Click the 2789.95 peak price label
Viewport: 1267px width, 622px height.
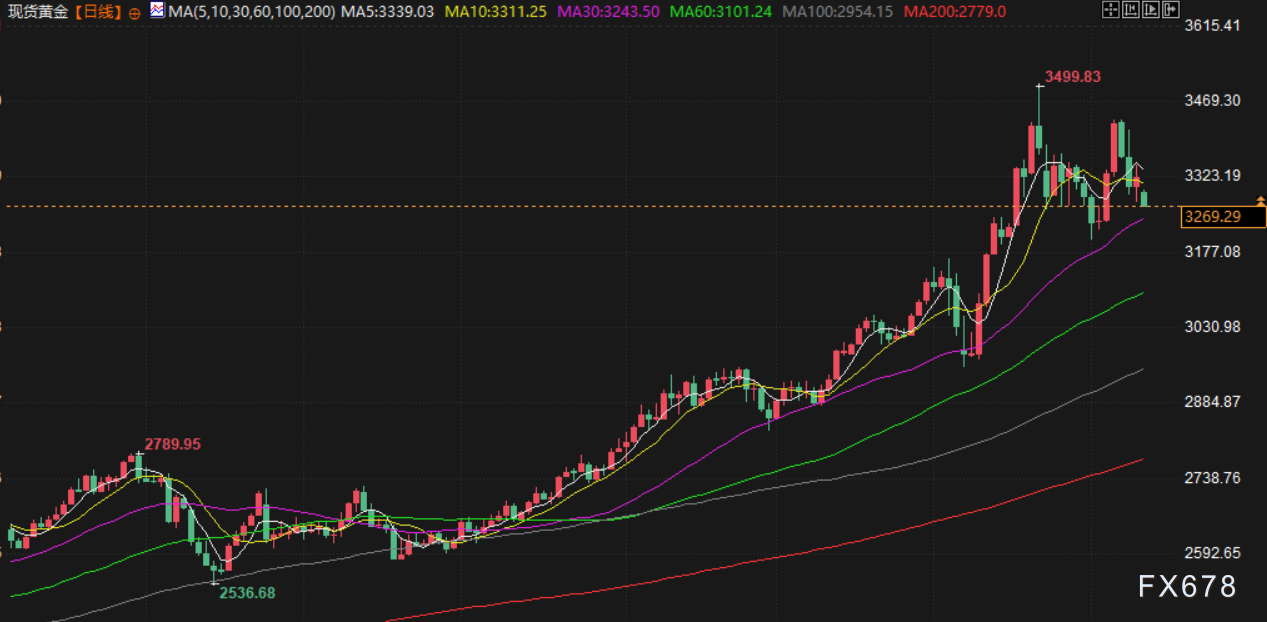click(172, 443)
